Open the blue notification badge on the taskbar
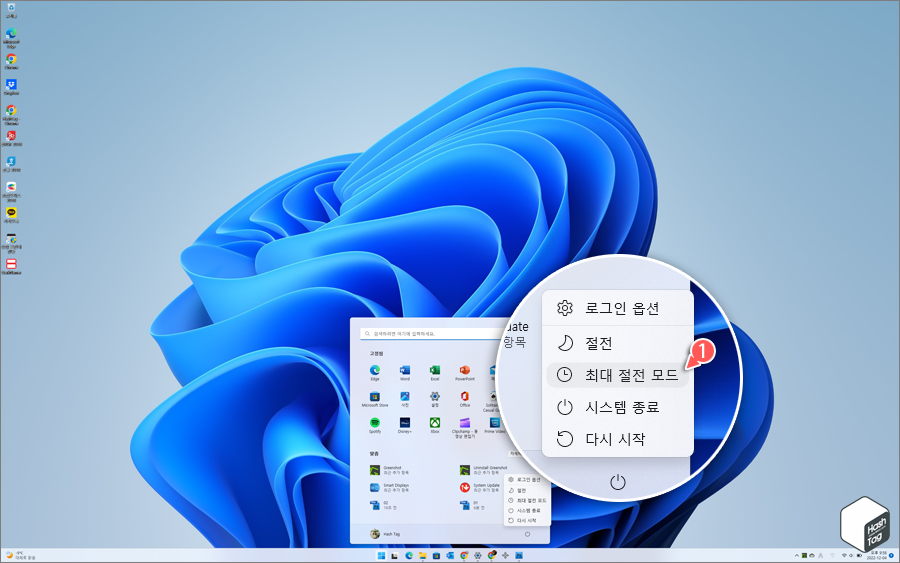This screenshot has width=900, height=563. 891,556
